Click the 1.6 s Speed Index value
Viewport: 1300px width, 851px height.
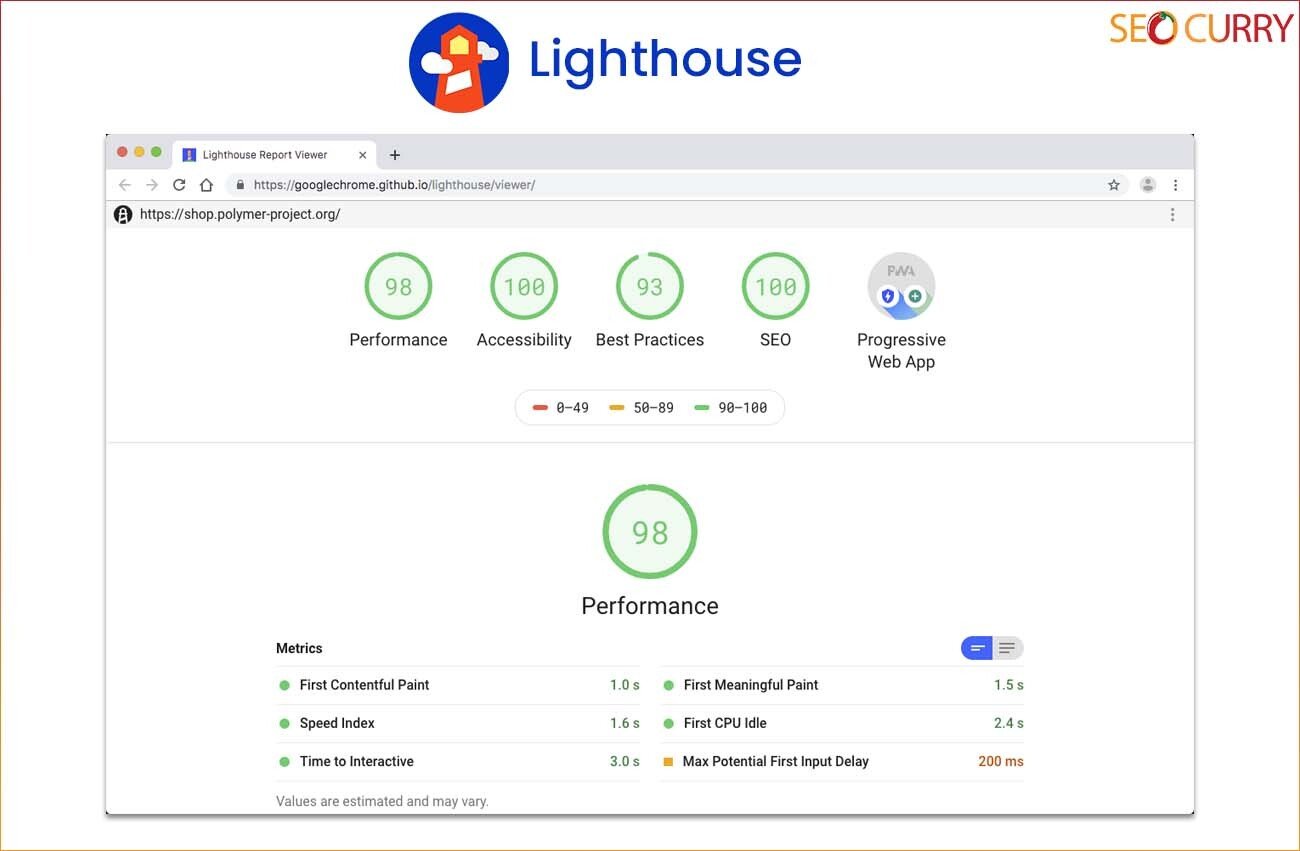tap(625, 723)
